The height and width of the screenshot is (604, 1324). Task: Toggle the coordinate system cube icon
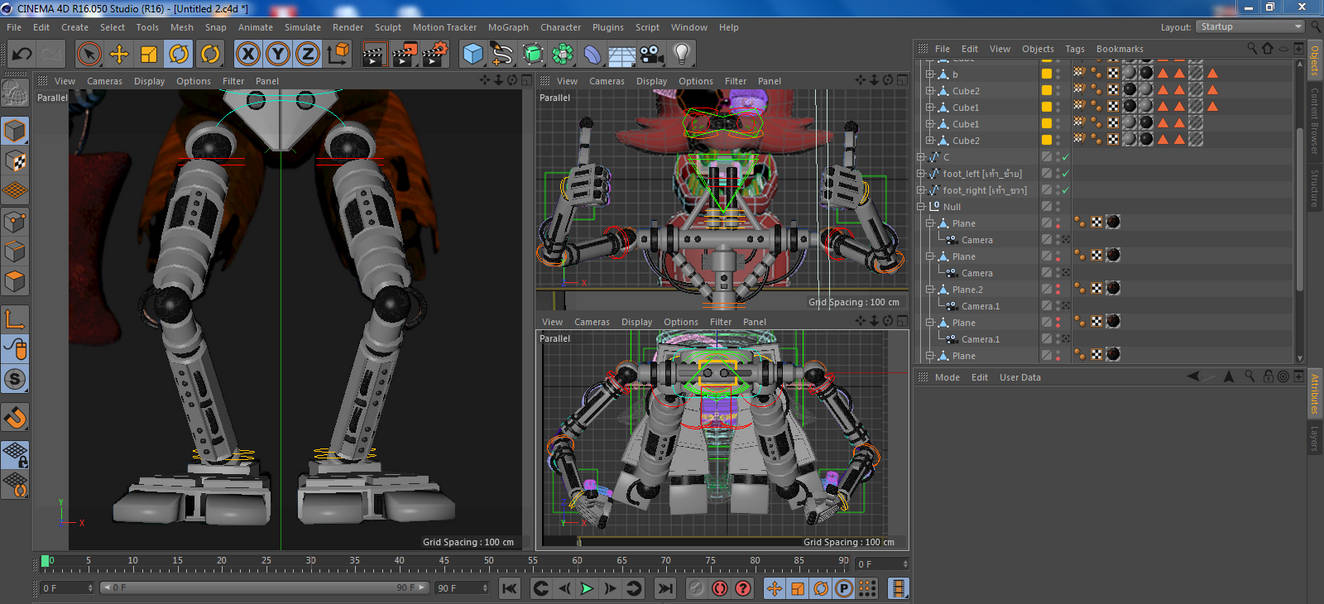point(339,54)
